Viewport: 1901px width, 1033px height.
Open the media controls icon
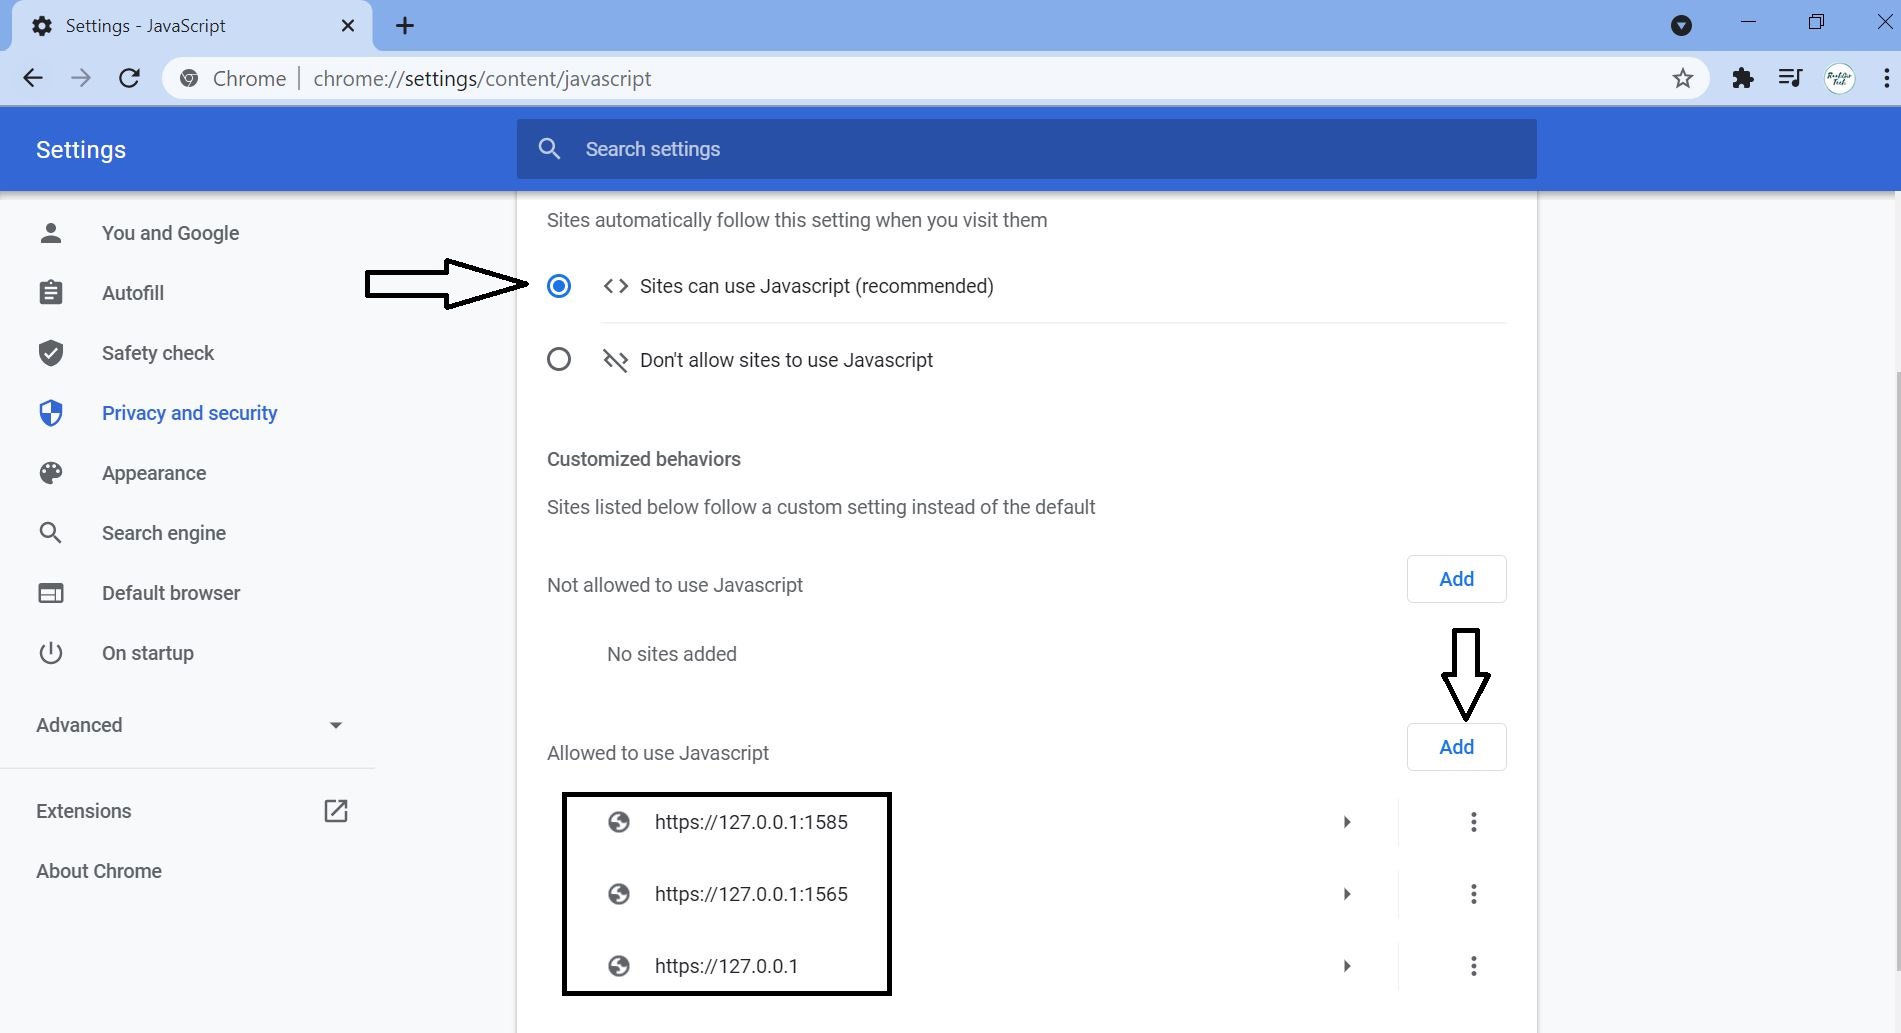coord(1790,78)
